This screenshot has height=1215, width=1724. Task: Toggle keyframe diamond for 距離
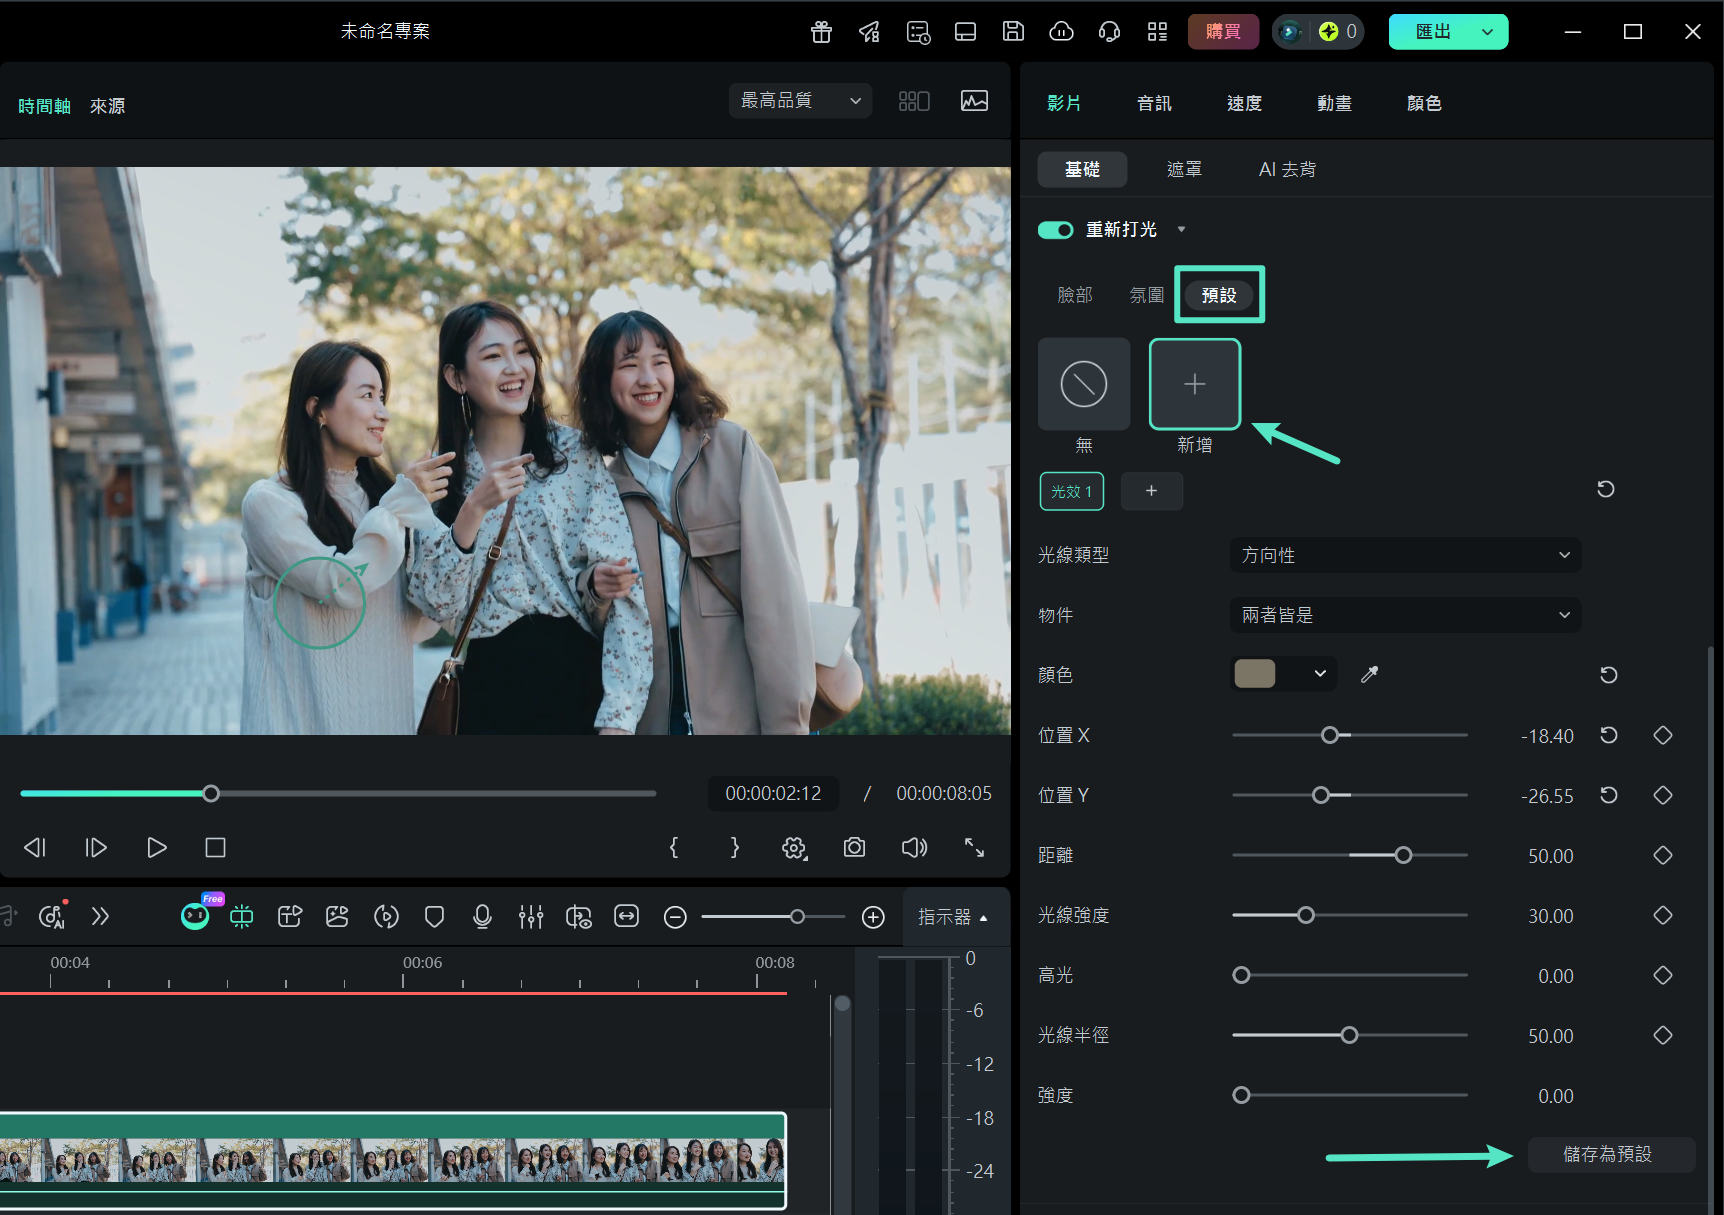[1663, 855]
